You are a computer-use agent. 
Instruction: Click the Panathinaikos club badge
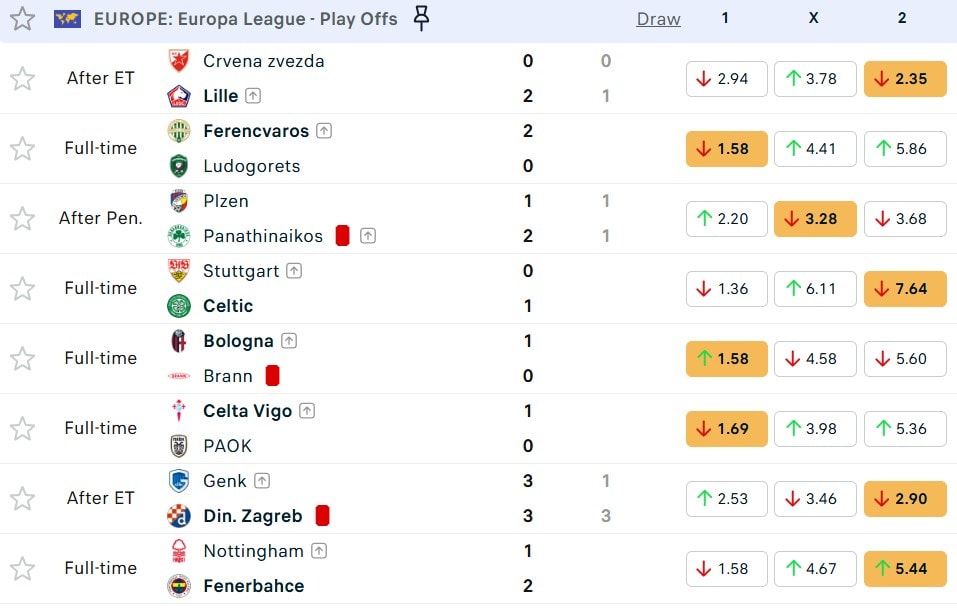tap(179, 236)
